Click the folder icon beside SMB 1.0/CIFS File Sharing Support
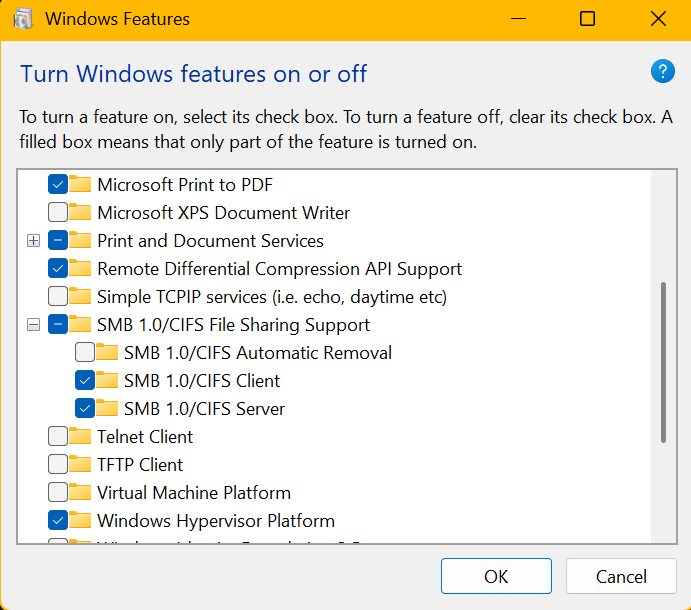 [x=80, y=324]
